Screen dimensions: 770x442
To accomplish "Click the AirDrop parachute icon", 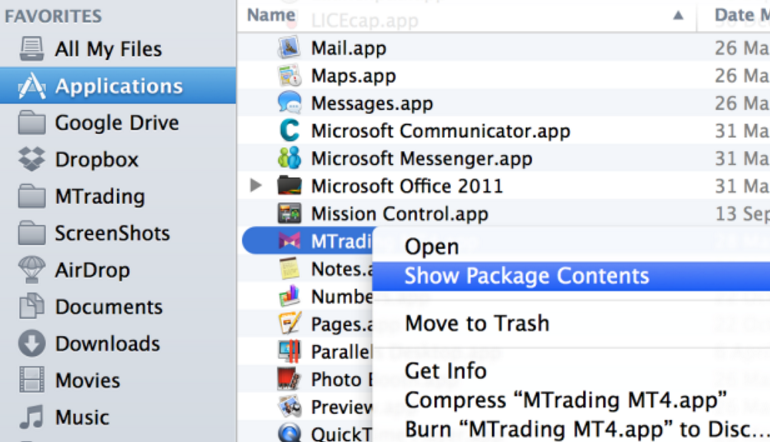I will 32,270.
